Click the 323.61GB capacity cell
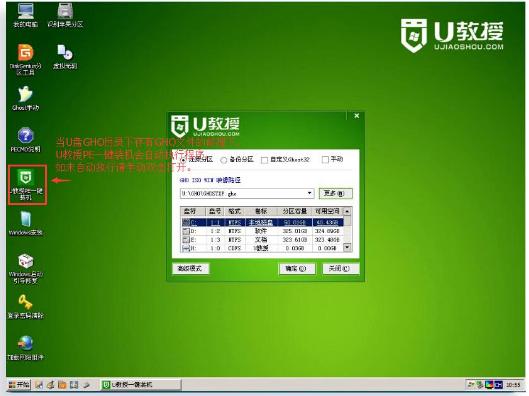This screenshot has width=529, height=396. [x=295, y=239]
